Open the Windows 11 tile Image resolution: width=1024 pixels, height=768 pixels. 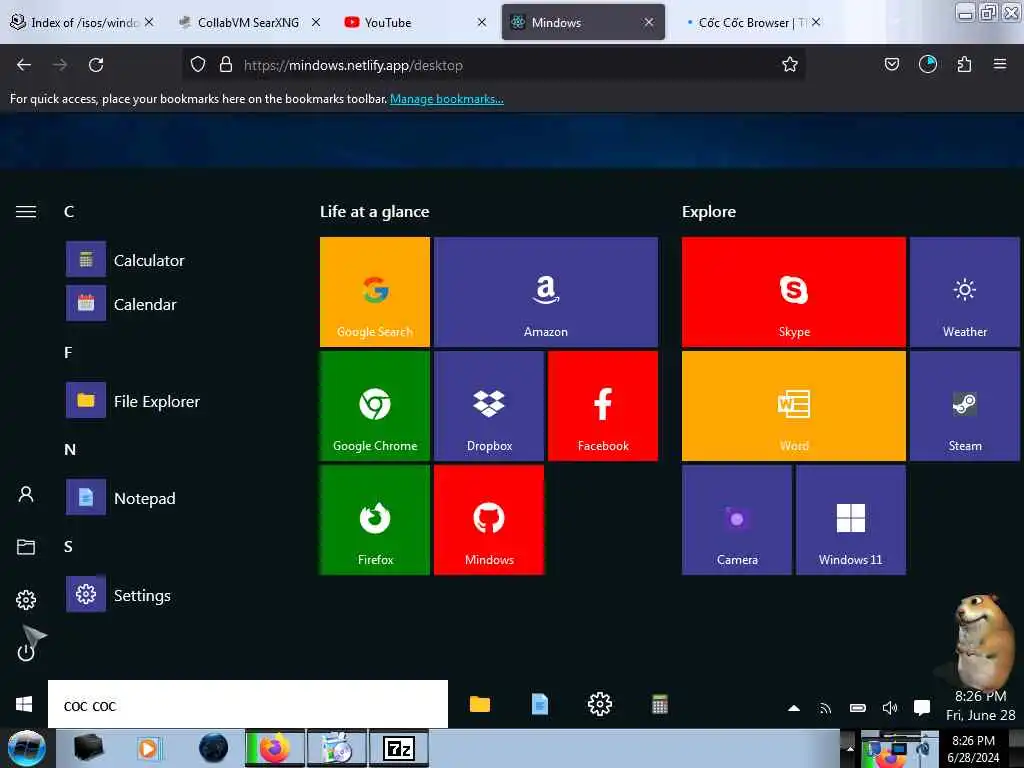(x=850, y=520)
